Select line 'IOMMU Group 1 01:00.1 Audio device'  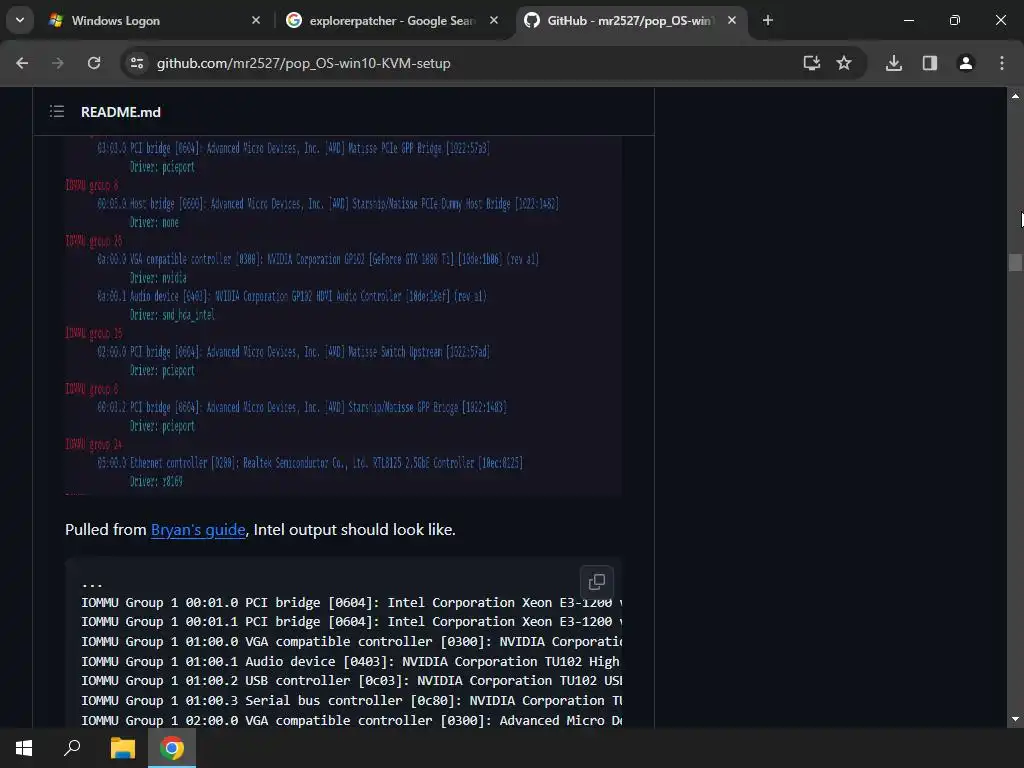(351, 661)
